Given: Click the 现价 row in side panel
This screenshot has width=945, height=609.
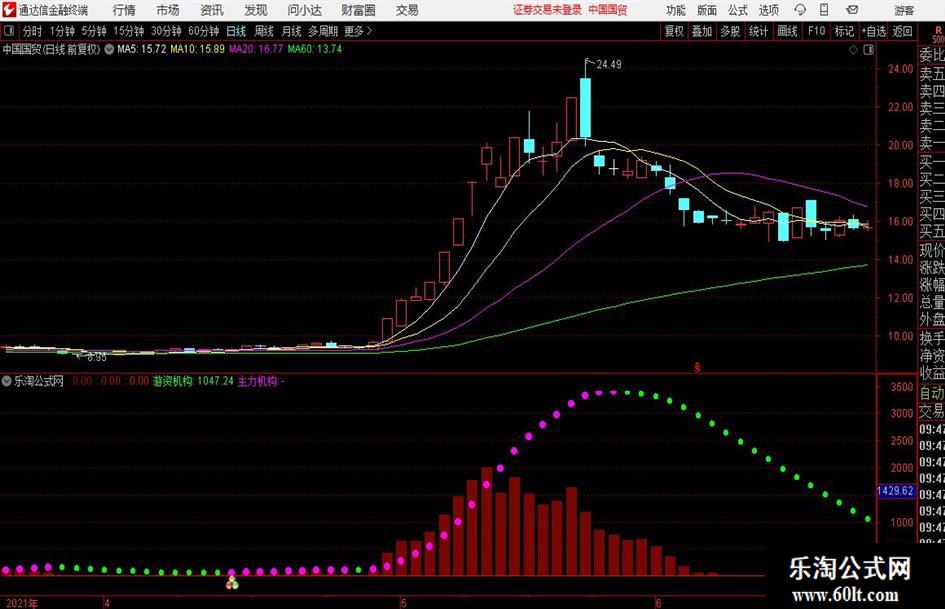Looking at the screenshot, I should point(931,250).
